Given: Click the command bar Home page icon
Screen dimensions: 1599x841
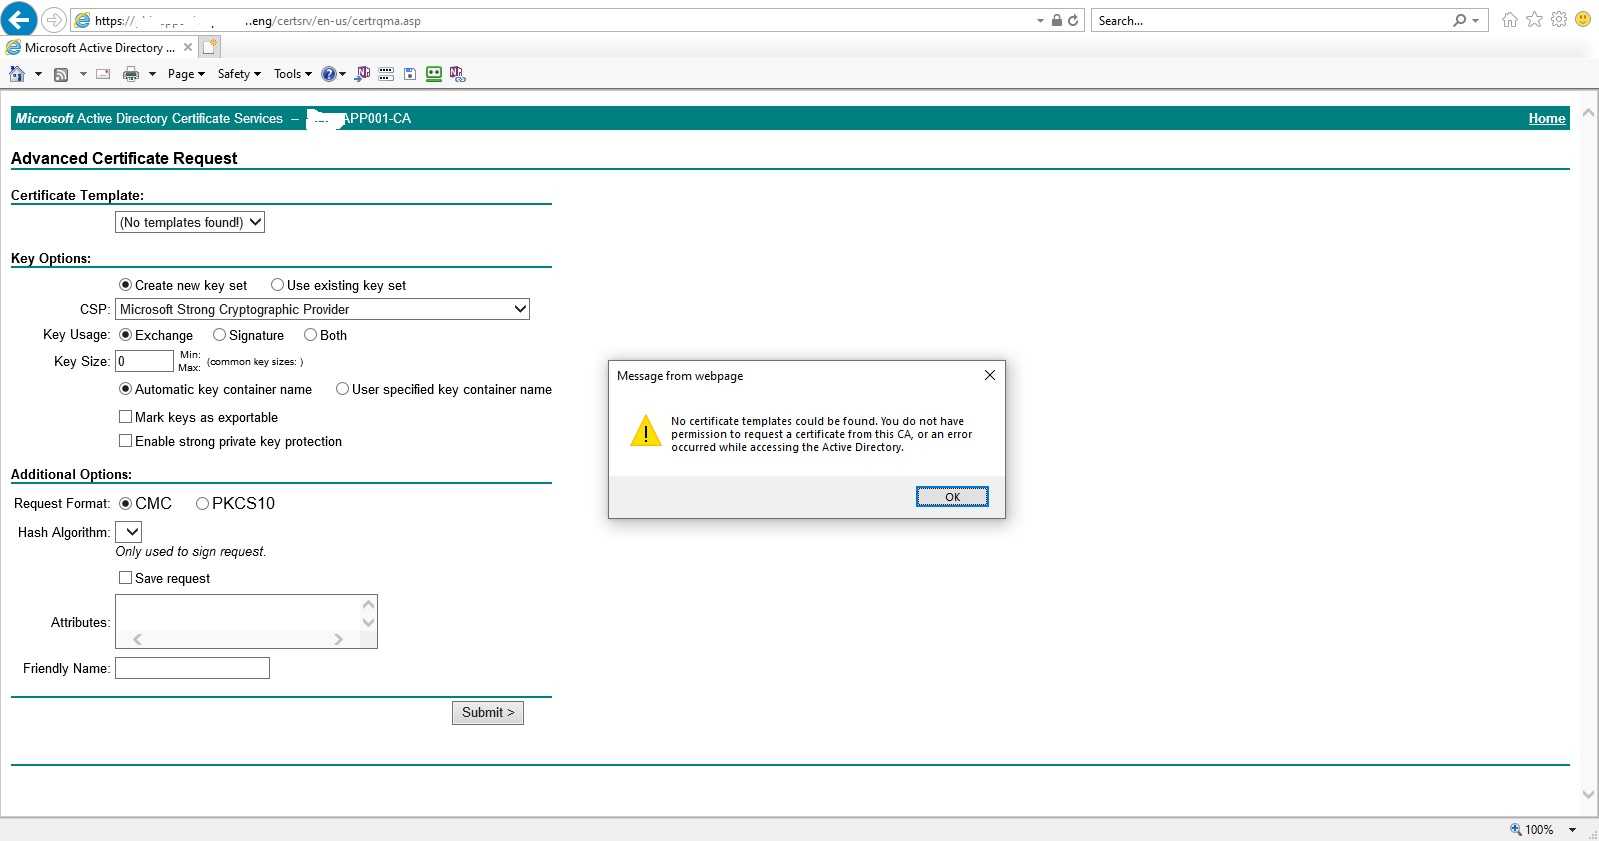Looking at the screenshot, I should pyautogui.click(x=17, y=74).
